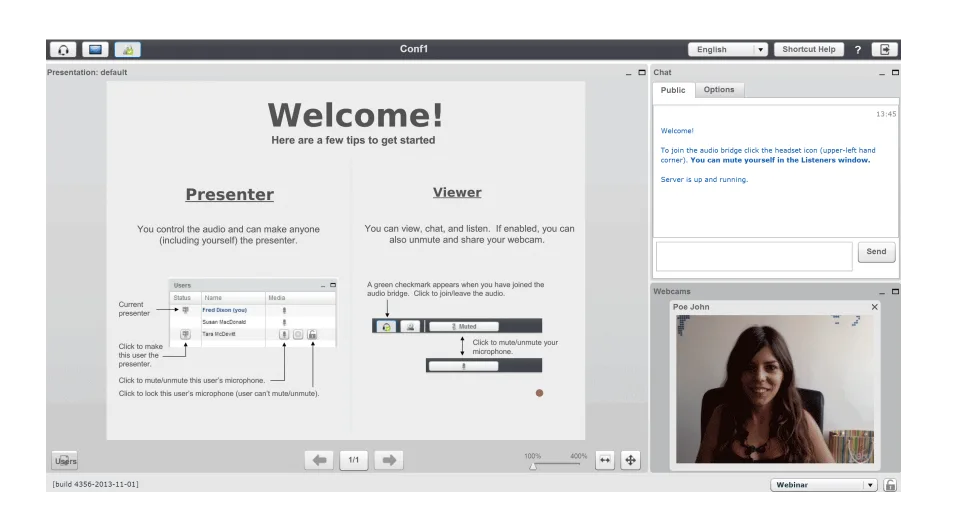Open the chat Options tab
The height and width of the screenshot is (530, 960).
[x=719, y=89]
